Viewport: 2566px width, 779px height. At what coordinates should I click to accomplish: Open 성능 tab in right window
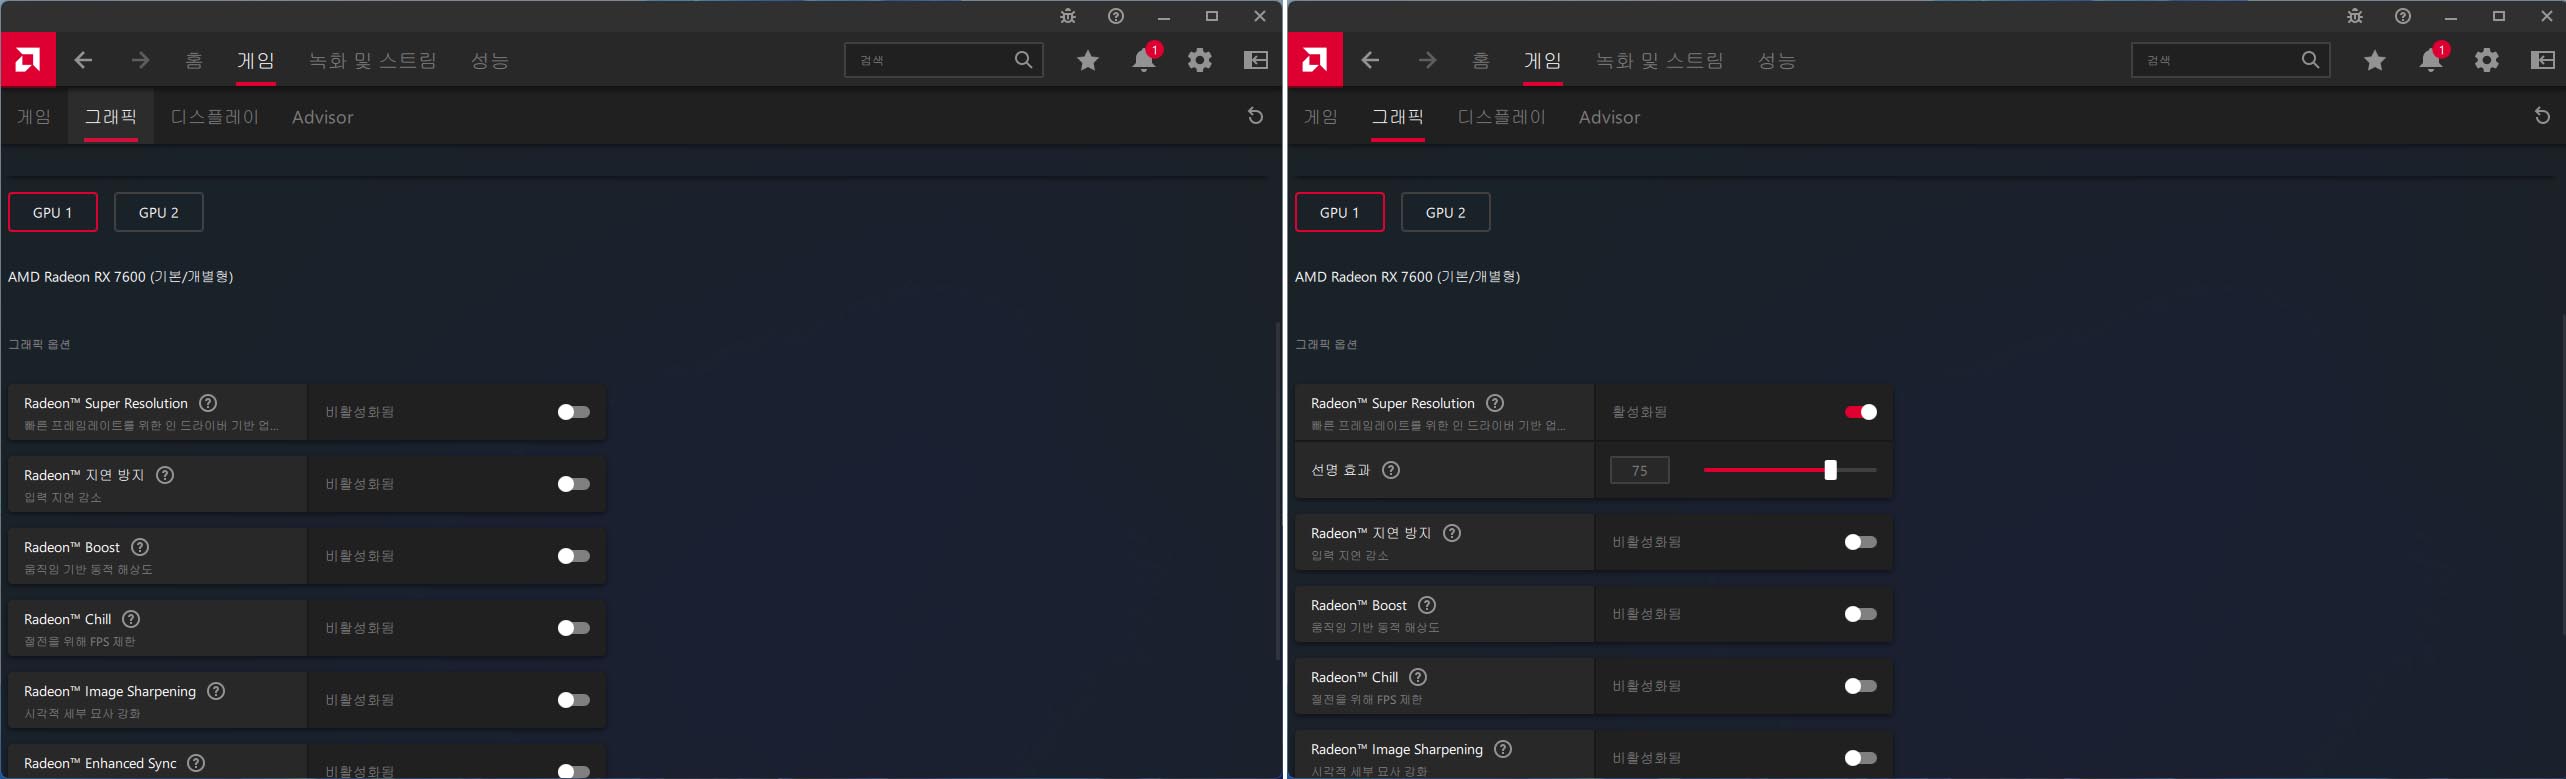coord(1777,61)
